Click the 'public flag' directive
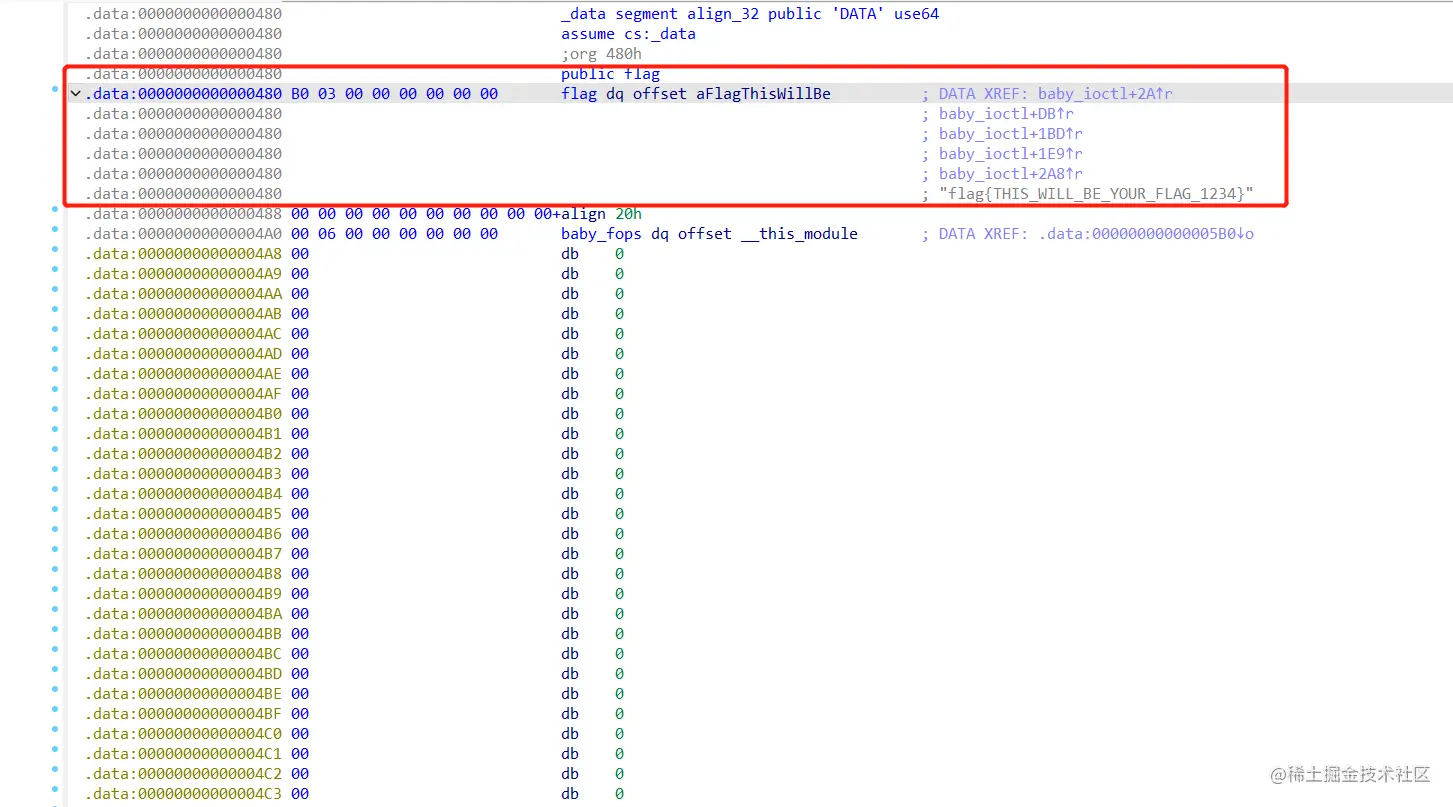The image size is (1453, 807). point(610,74)
